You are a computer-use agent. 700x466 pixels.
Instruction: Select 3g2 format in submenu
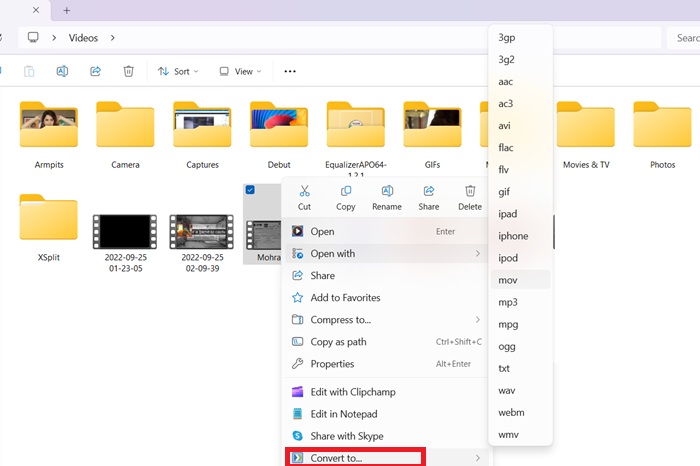(521, 59)
